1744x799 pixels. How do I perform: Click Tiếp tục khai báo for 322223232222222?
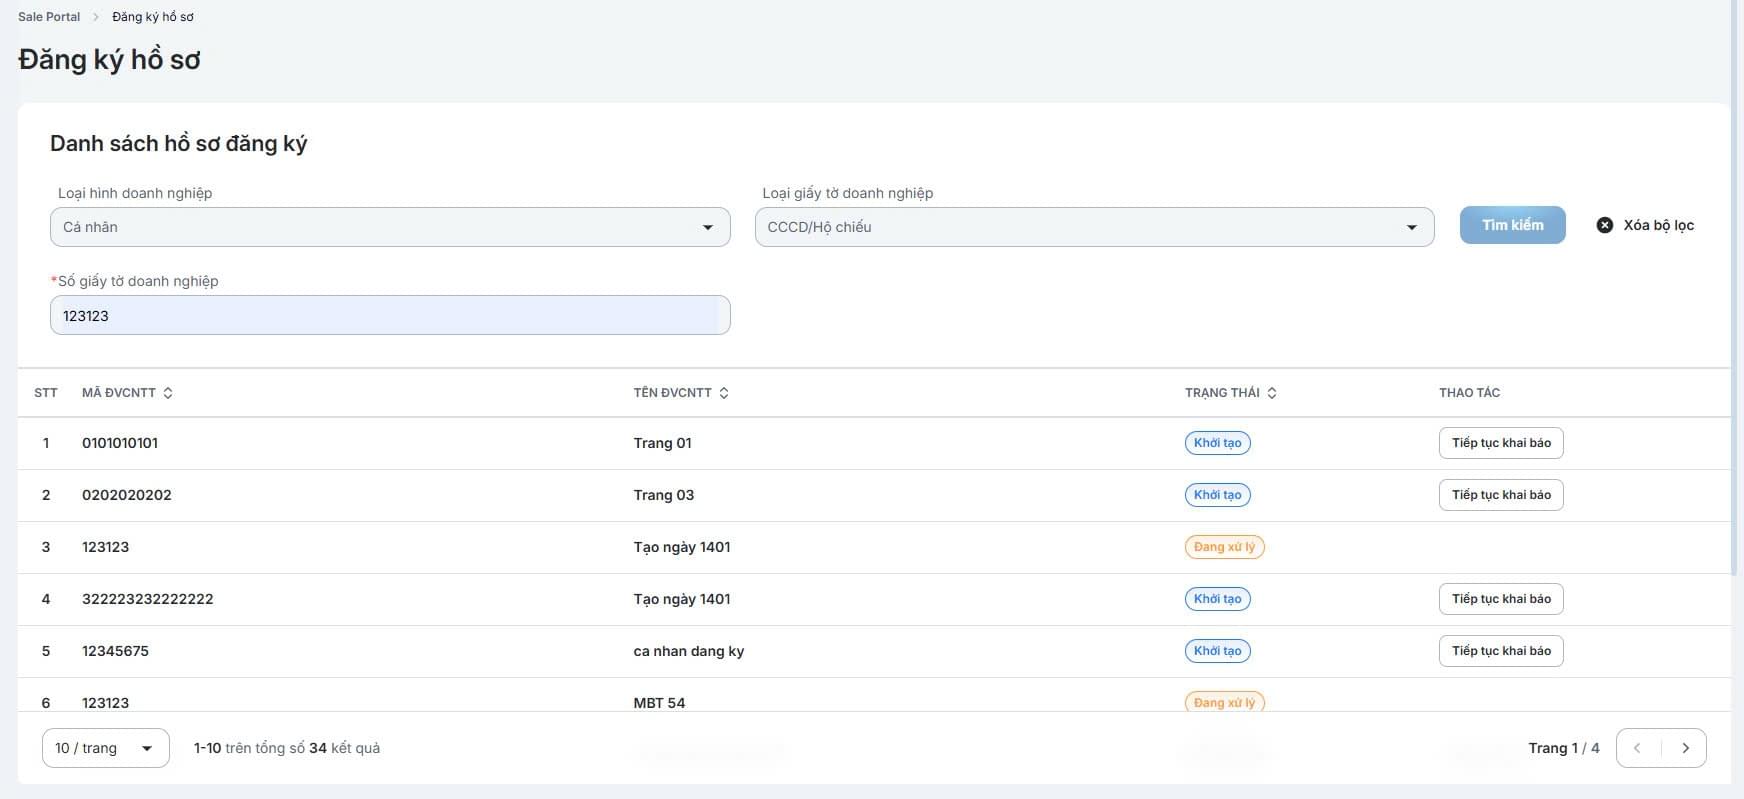tap(1500, 599)
